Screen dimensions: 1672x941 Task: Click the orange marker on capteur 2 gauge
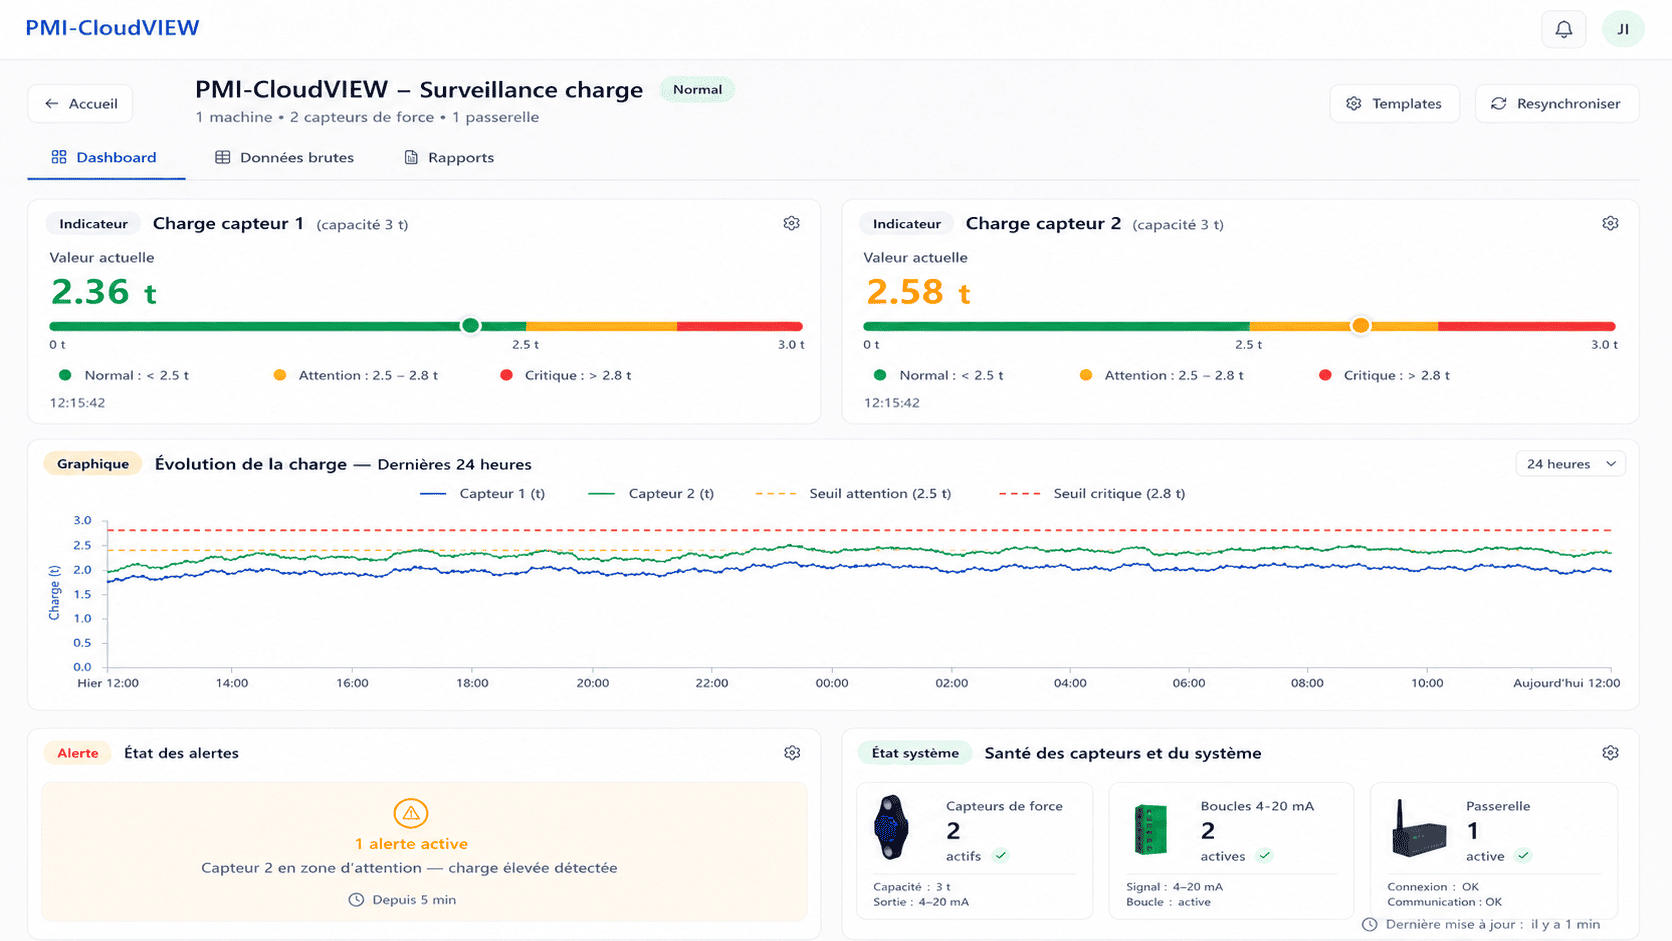click(x=1360, y=325)
